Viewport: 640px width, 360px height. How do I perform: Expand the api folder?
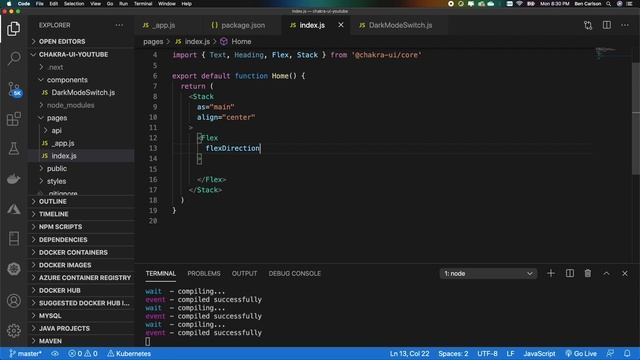56,130
